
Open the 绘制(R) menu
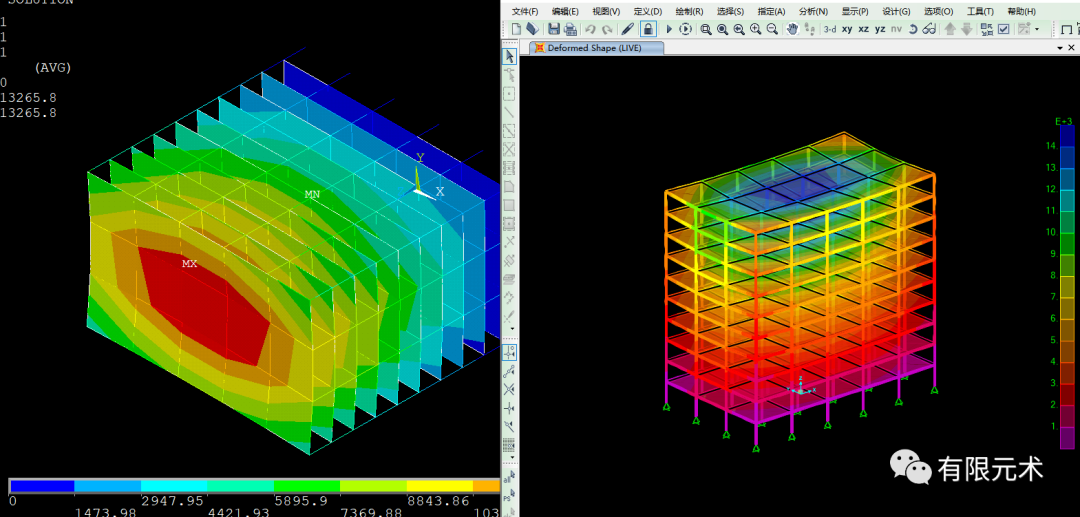(x=689, y=11)
